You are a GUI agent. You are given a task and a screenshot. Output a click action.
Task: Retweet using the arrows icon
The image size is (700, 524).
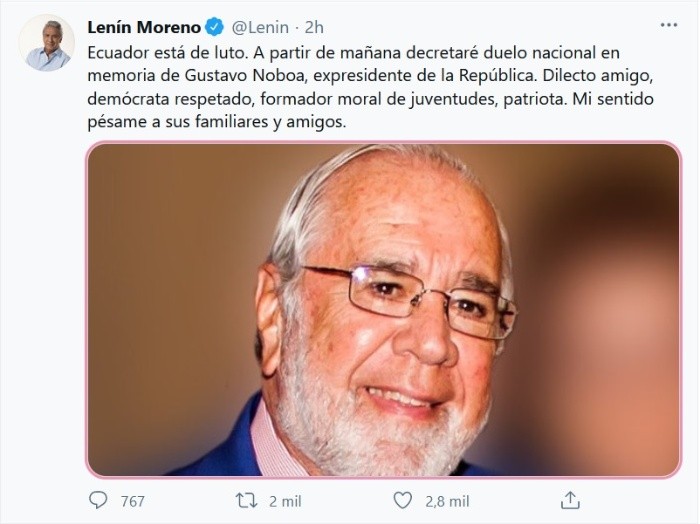246,499
